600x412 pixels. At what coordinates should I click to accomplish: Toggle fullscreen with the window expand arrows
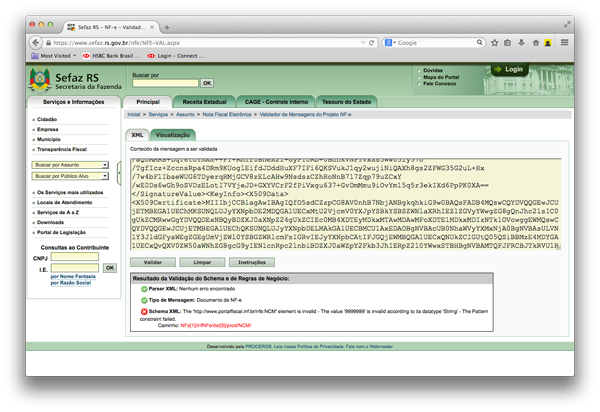coord(567,24)
